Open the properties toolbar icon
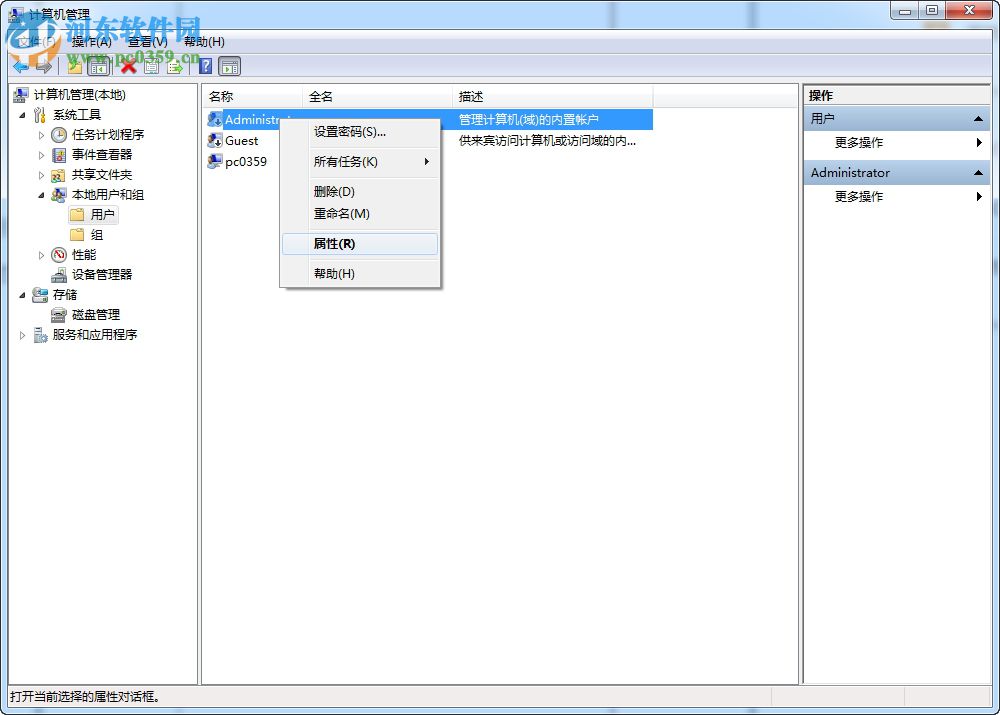Screen dimensions: 1000x715 pos(152,66)
